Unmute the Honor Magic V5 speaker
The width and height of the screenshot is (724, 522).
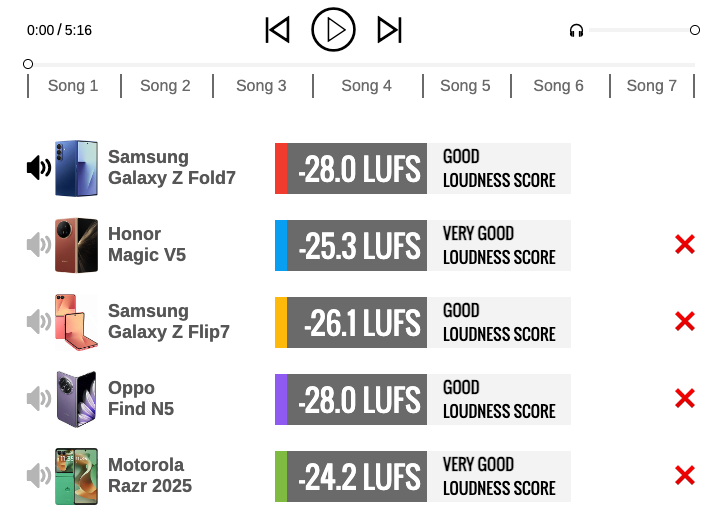point(39,245)
